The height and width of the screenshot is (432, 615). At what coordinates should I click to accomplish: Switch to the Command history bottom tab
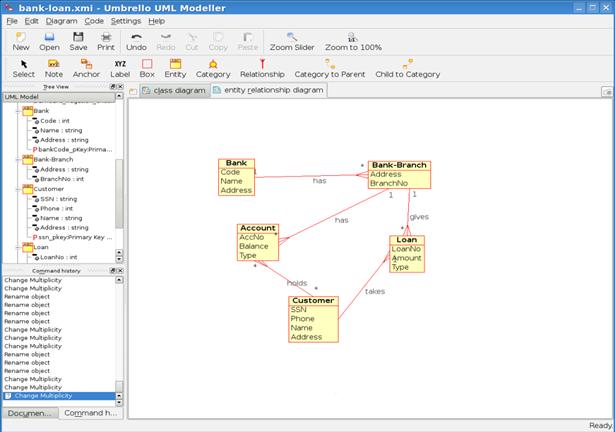pos(91,413)
